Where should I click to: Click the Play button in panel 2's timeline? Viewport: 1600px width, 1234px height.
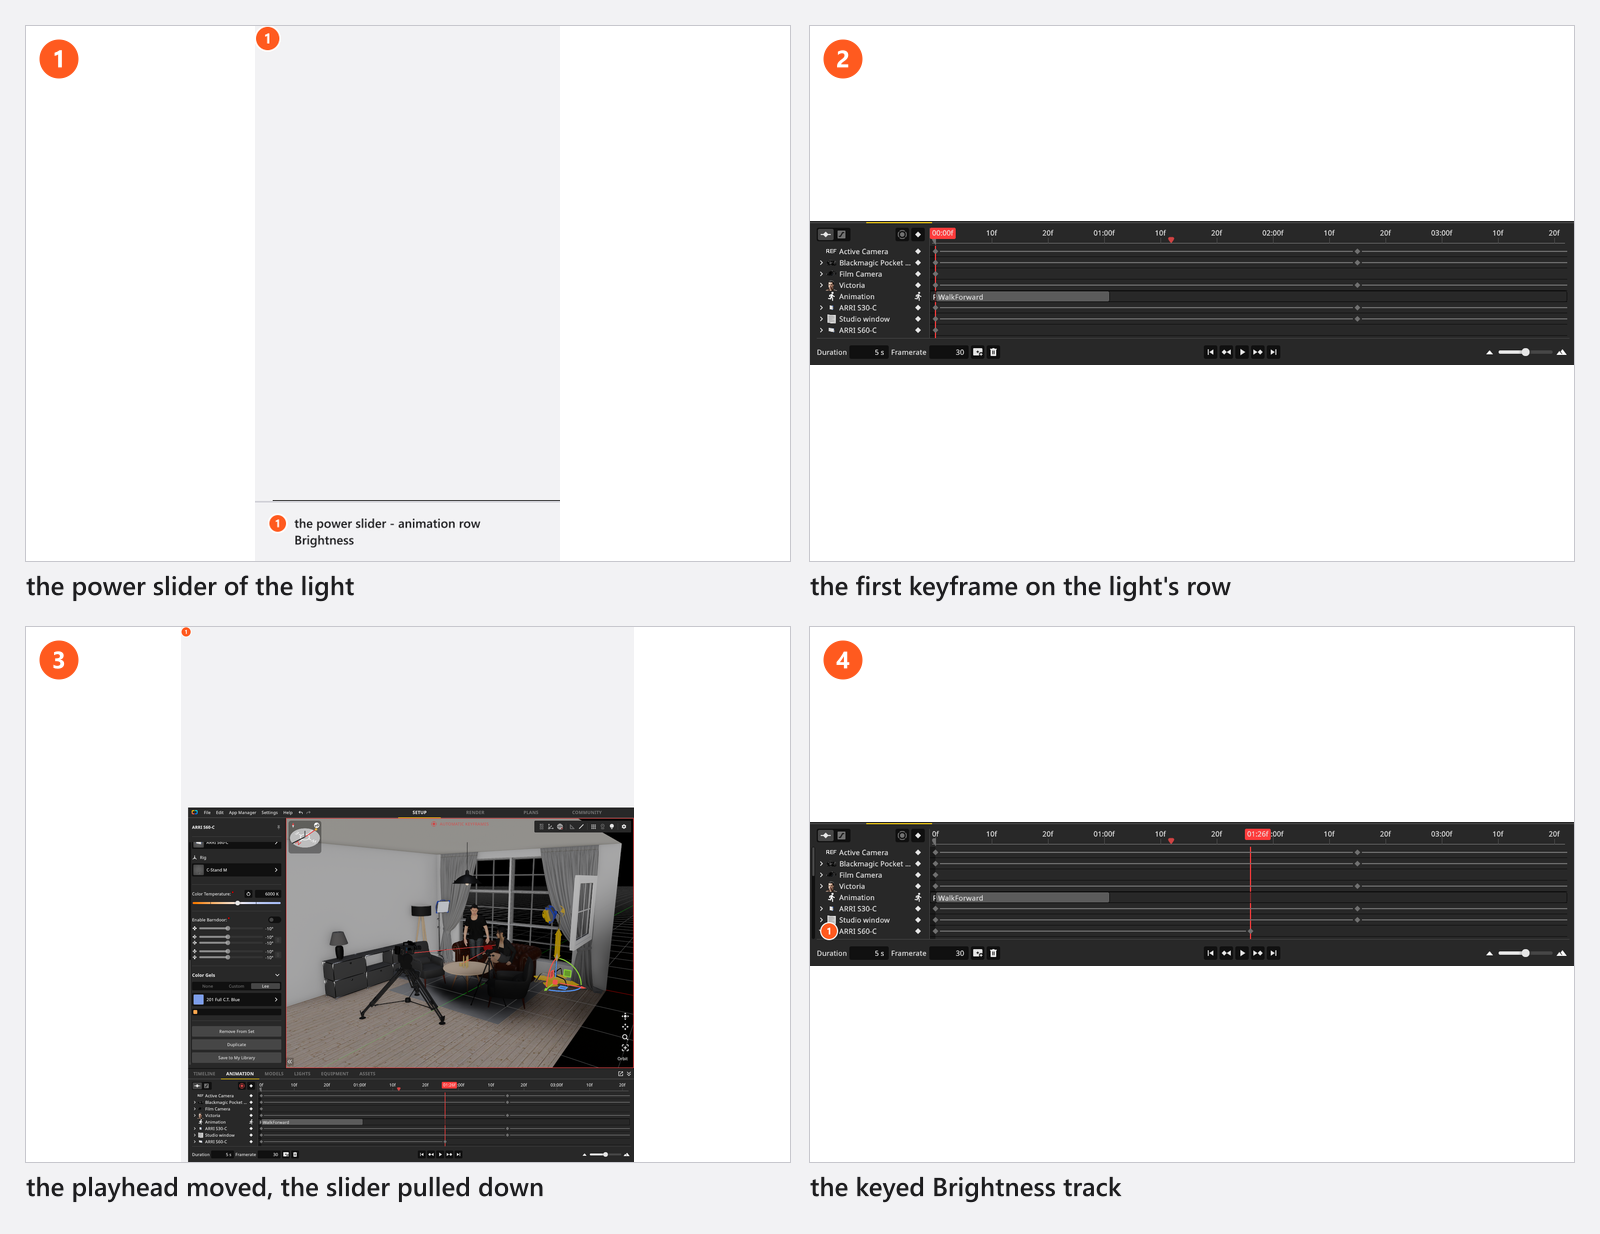pyautogui.click(x=1242, y=352)
